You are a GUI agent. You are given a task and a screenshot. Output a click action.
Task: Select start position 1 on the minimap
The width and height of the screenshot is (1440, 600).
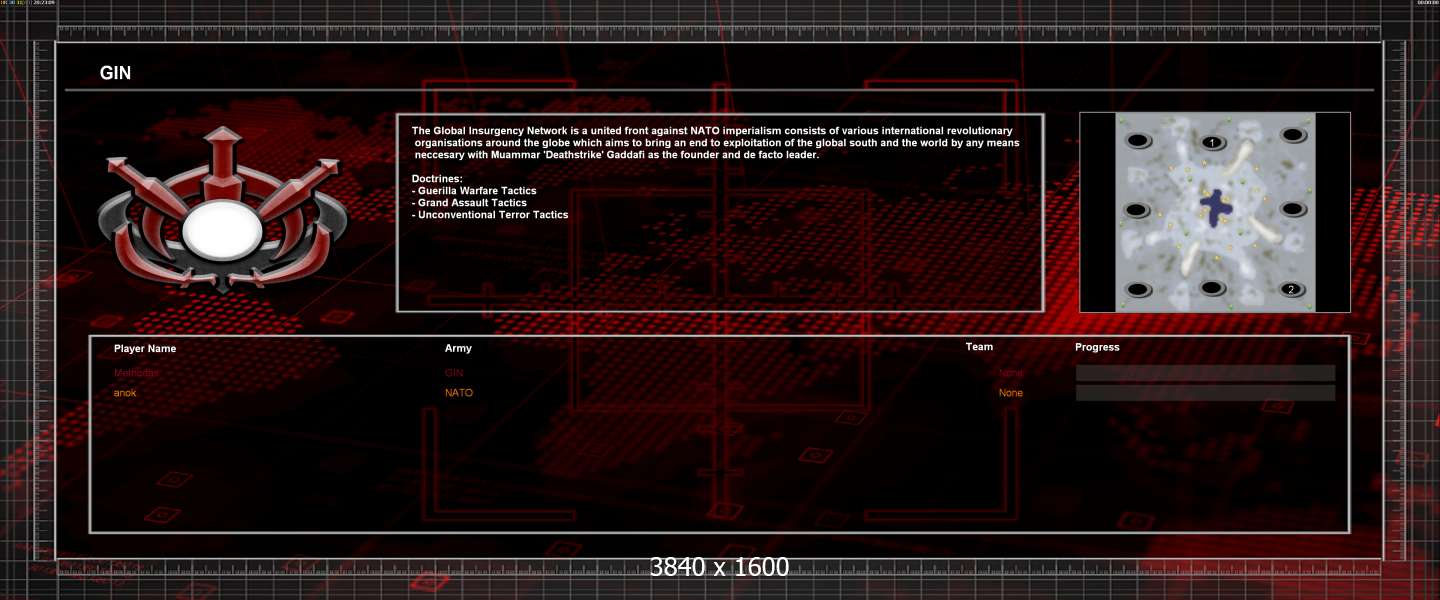[1213, 143]
